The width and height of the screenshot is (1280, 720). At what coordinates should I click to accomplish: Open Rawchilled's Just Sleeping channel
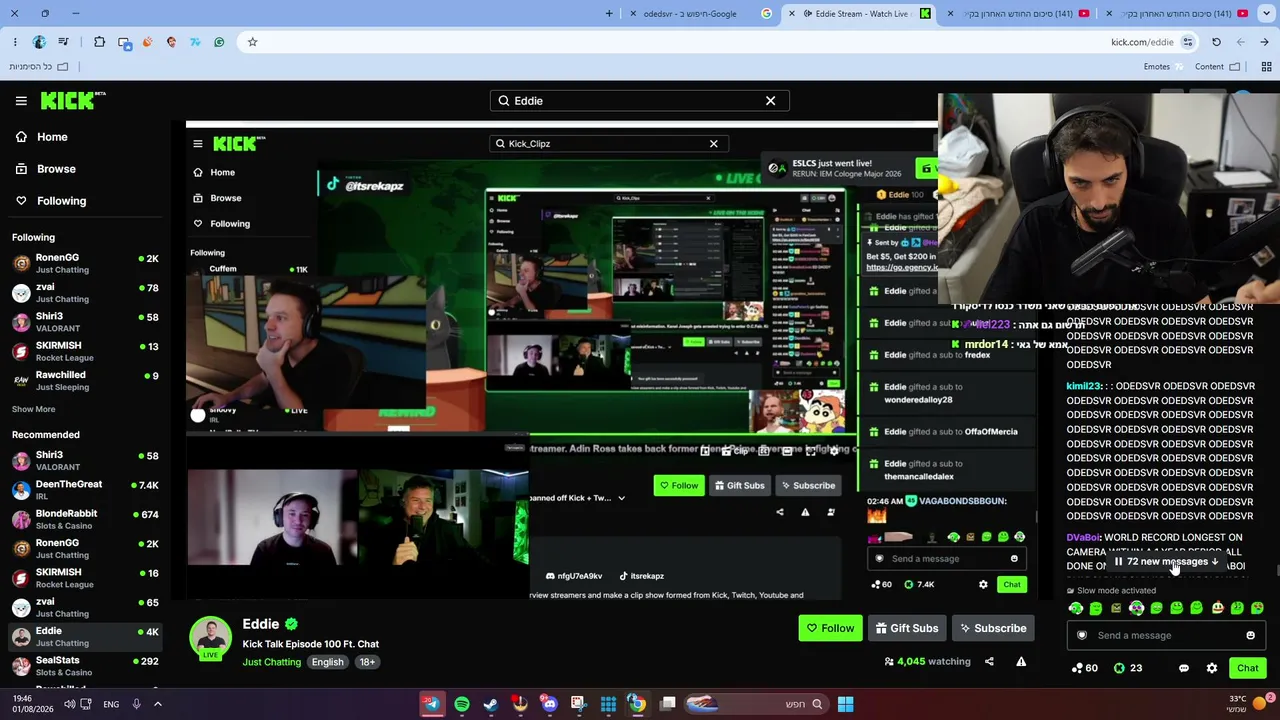(x=85, y=380)
